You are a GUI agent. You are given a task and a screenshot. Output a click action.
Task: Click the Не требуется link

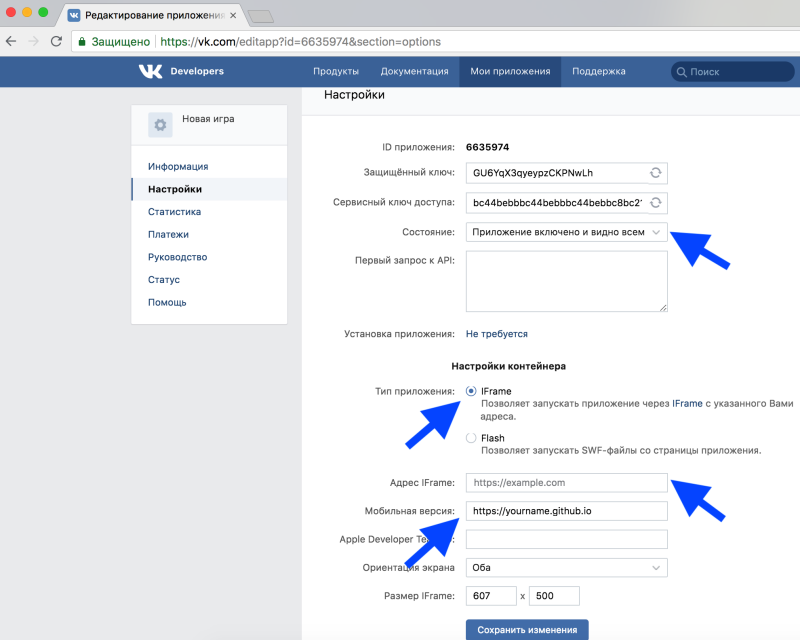(496, 334)
